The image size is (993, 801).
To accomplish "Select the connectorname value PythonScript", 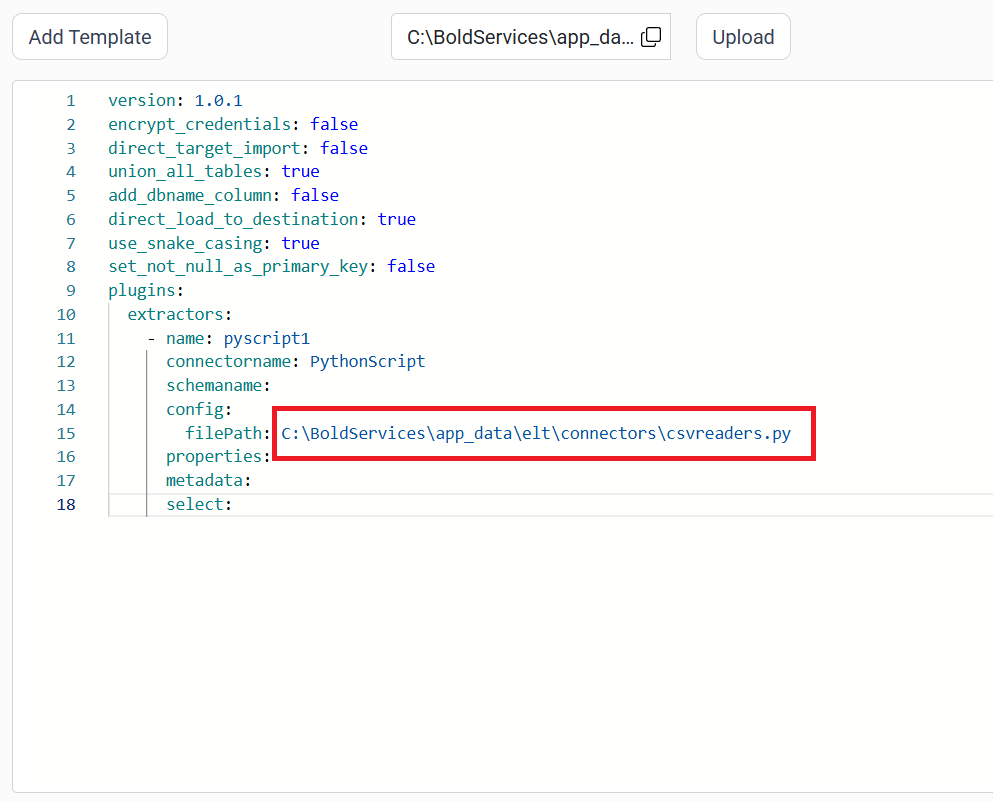I will tap(367, 361).
